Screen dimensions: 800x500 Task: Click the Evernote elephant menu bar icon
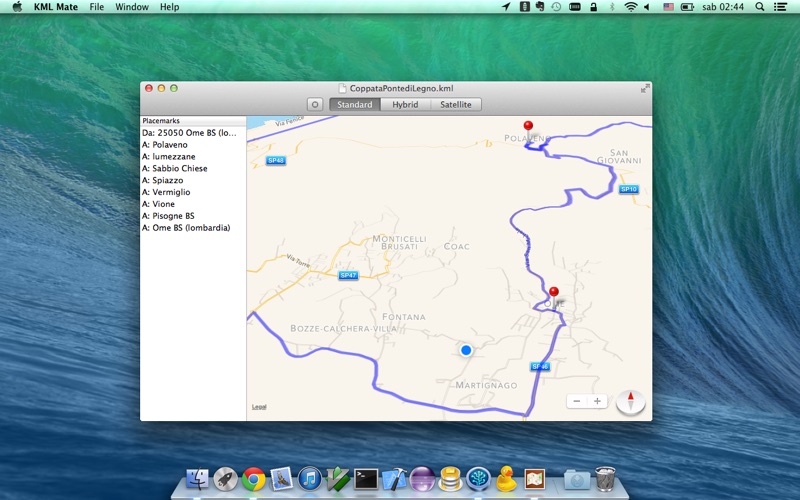tap(540, 7)
